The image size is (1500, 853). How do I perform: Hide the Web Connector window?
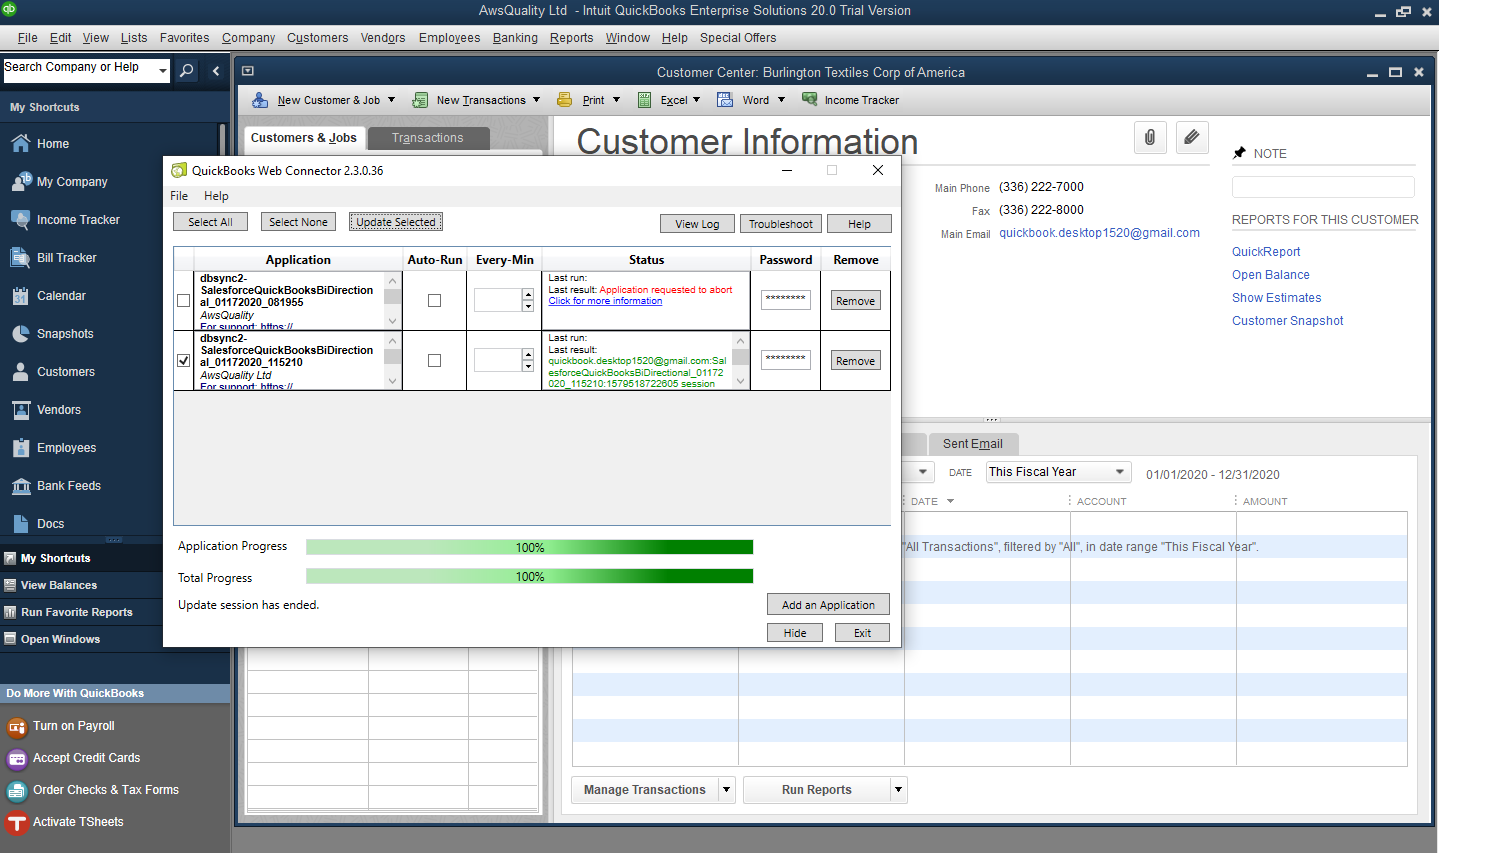click(795, 633)
